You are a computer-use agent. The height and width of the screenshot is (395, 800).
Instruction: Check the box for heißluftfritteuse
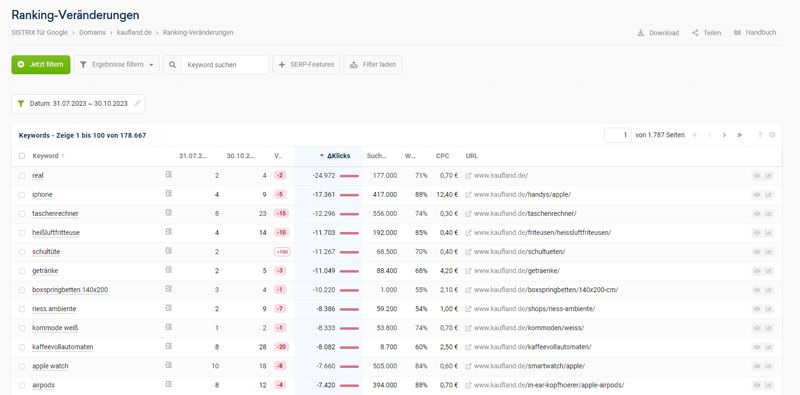22,233
